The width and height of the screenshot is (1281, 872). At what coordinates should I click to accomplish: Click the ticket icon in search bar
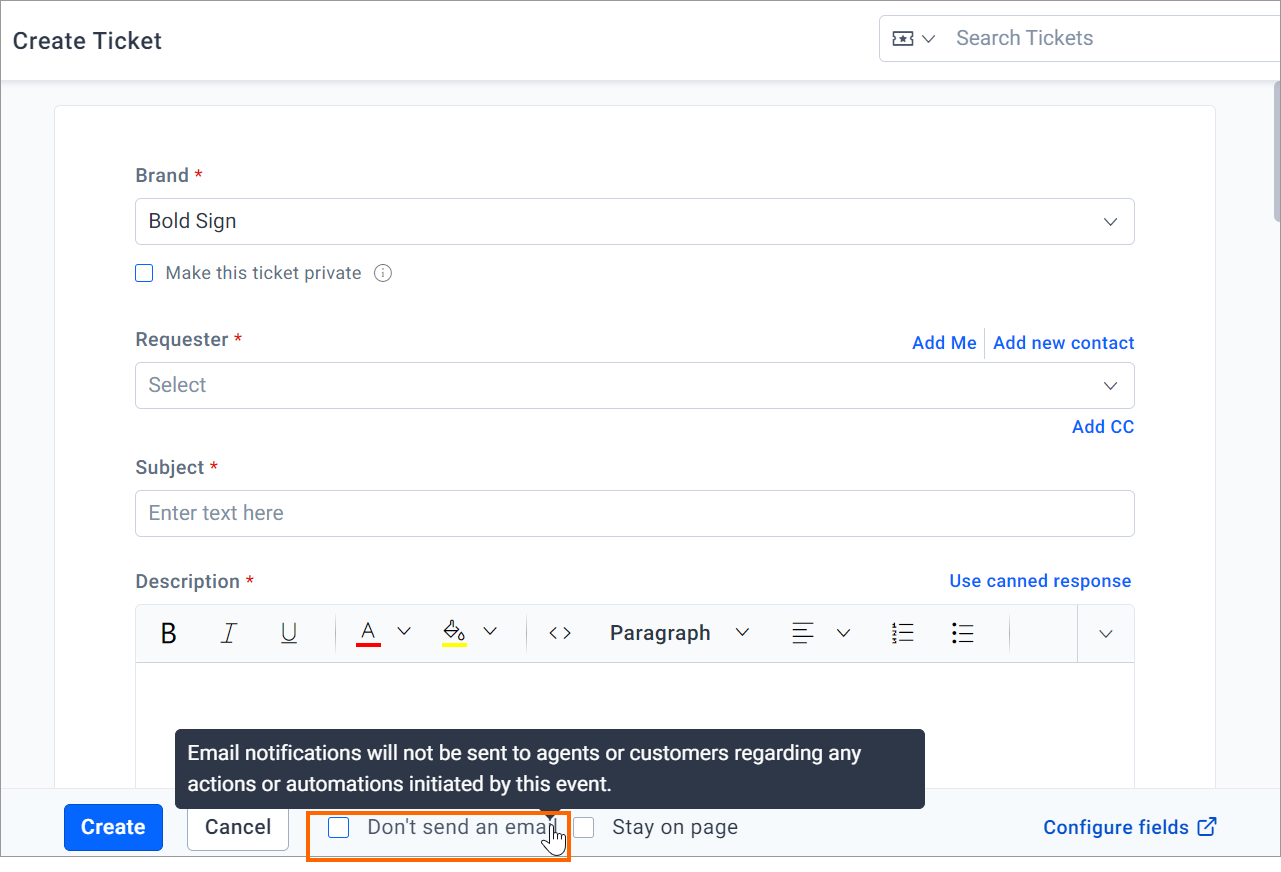tap(902, 39)
